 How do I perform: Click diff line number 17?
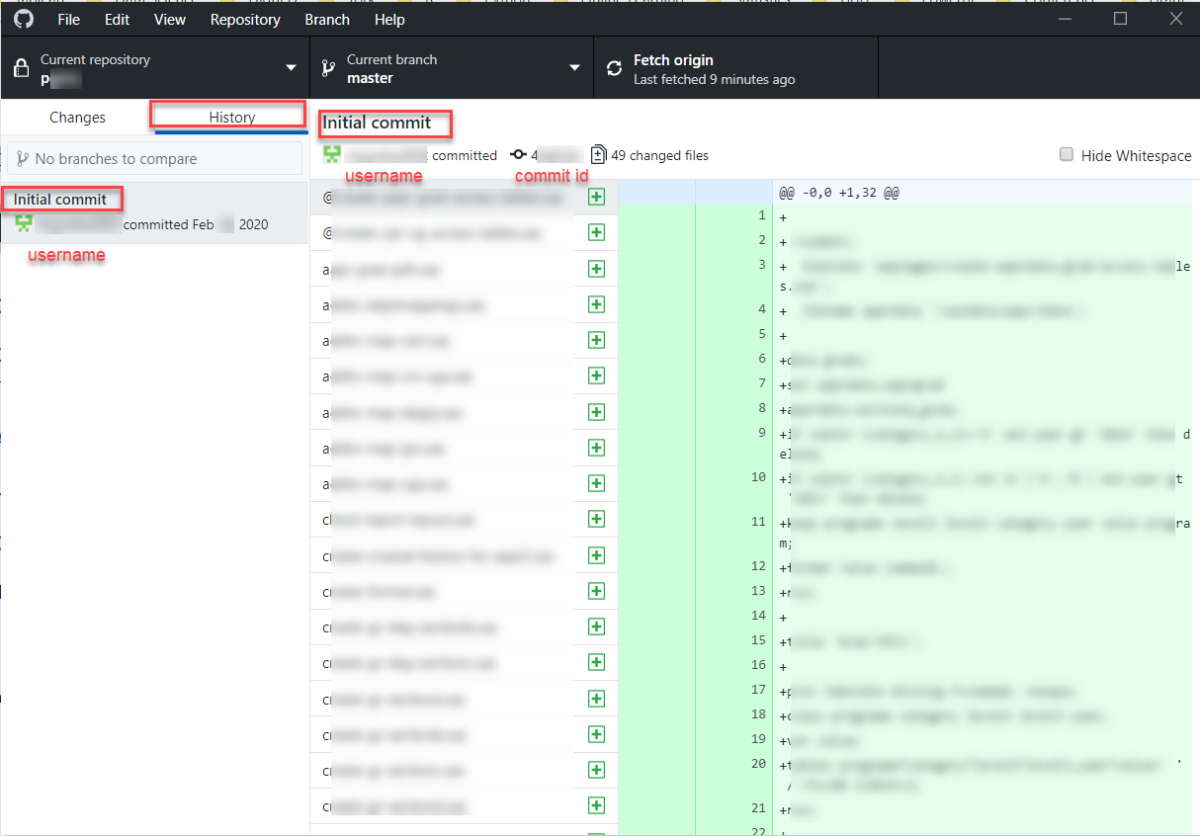click(x=757, y=690)
